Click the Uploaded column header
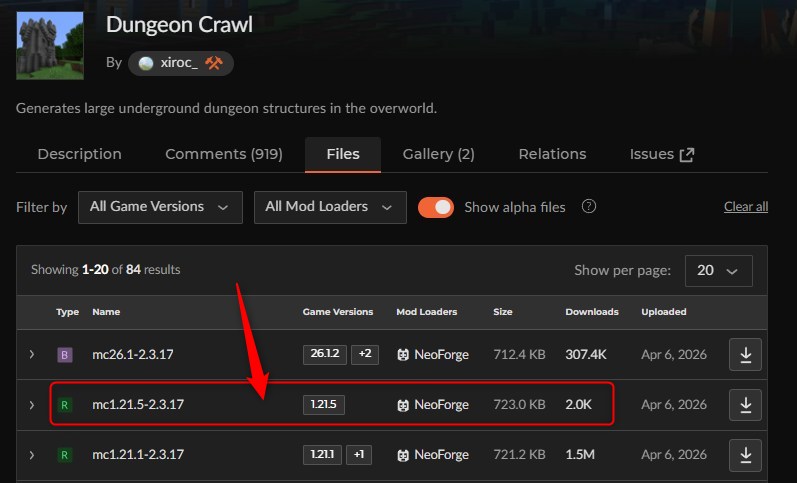The image size is (797, 483). pos(664,312)
